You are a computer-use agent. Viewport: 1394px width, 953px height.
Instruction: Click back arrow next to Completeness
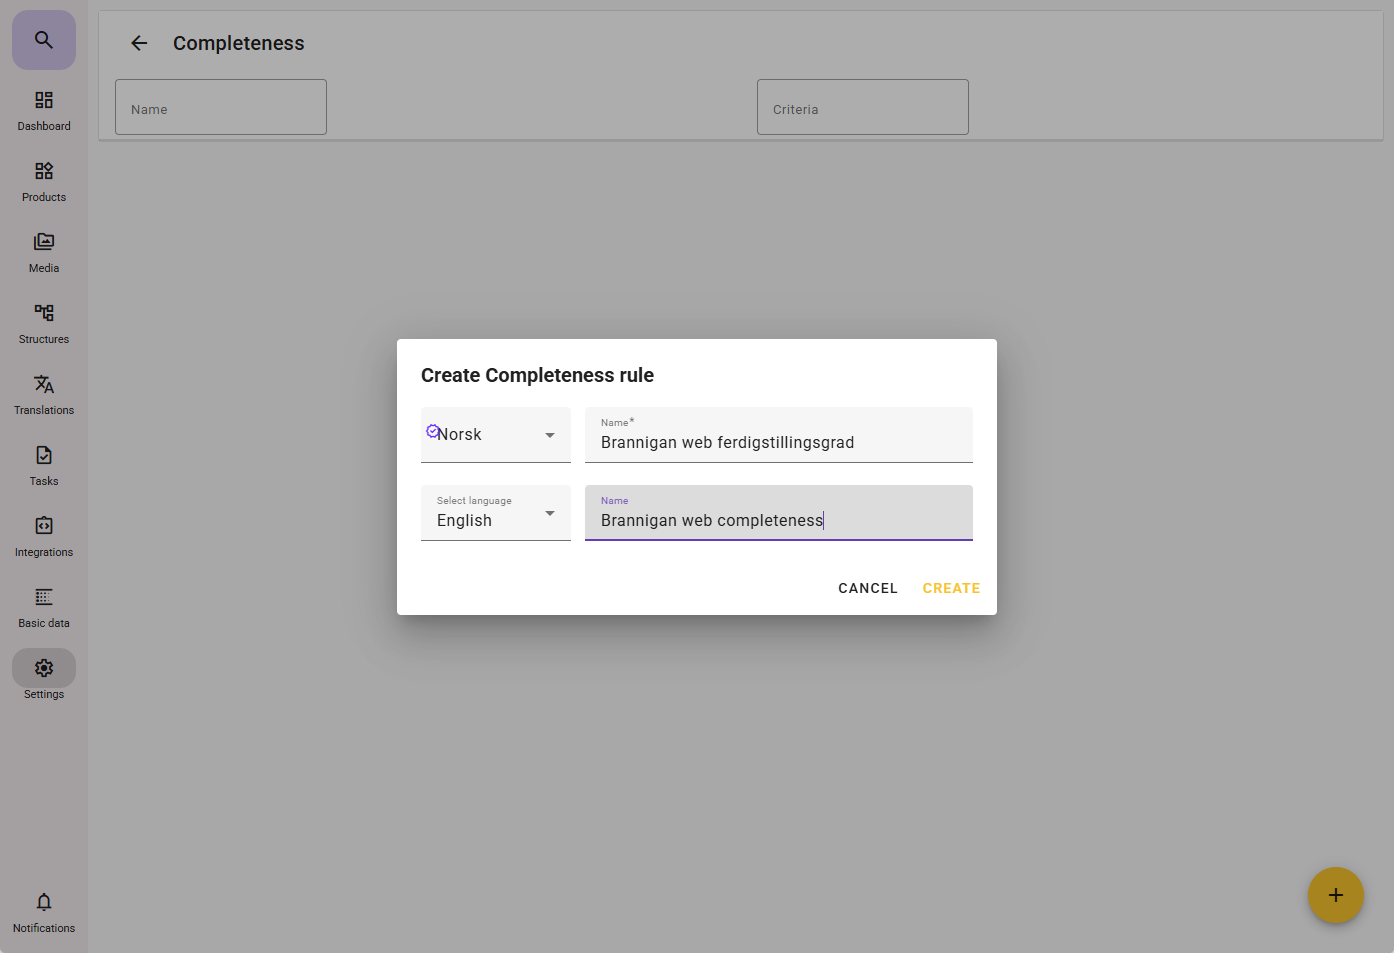point(139,43)
